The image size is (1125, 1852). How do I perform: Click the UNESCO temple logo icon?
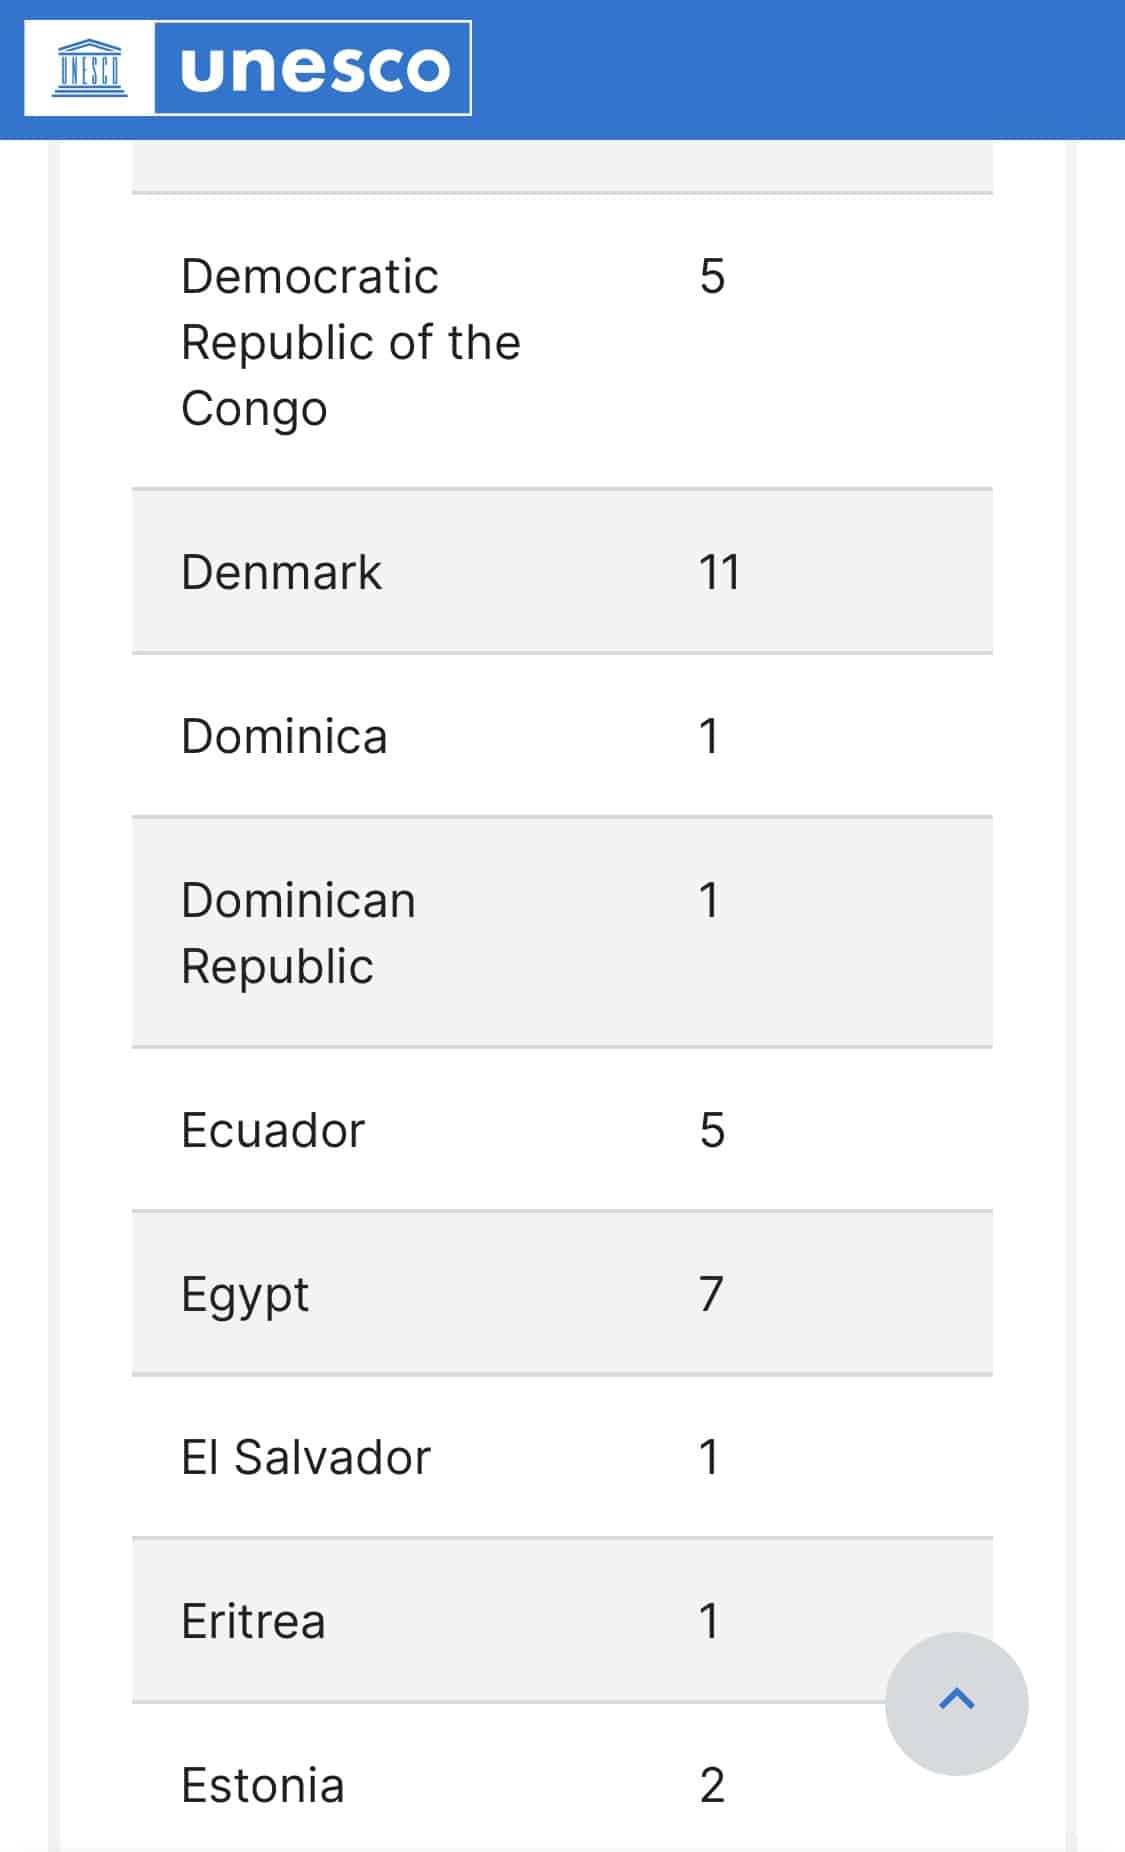coord(90,68)
